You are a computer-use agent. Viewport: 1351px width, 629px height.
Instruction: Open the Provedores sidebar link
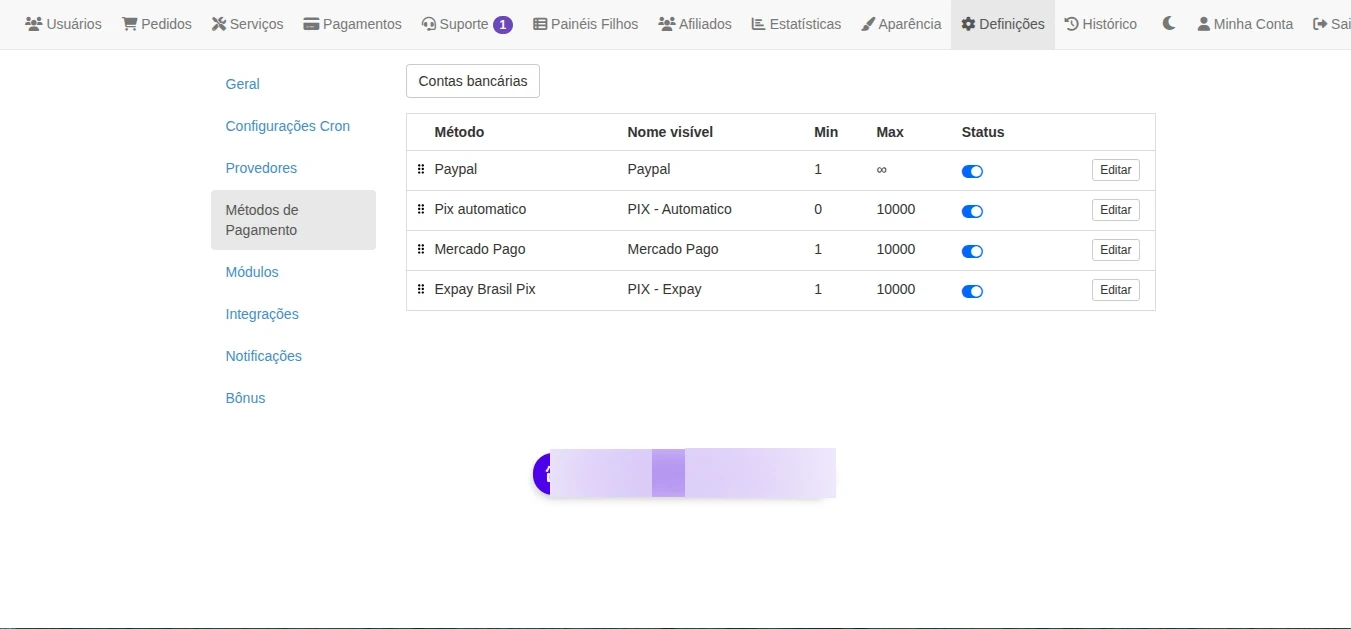click(x=261, y=168)
